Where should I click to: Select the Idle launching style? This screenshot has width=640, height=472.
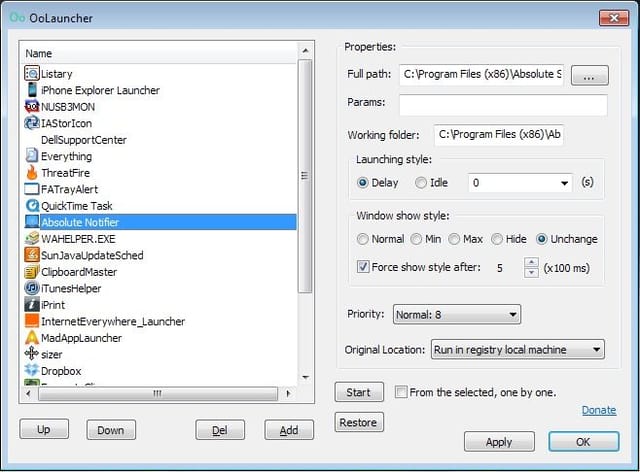point(421,183)
